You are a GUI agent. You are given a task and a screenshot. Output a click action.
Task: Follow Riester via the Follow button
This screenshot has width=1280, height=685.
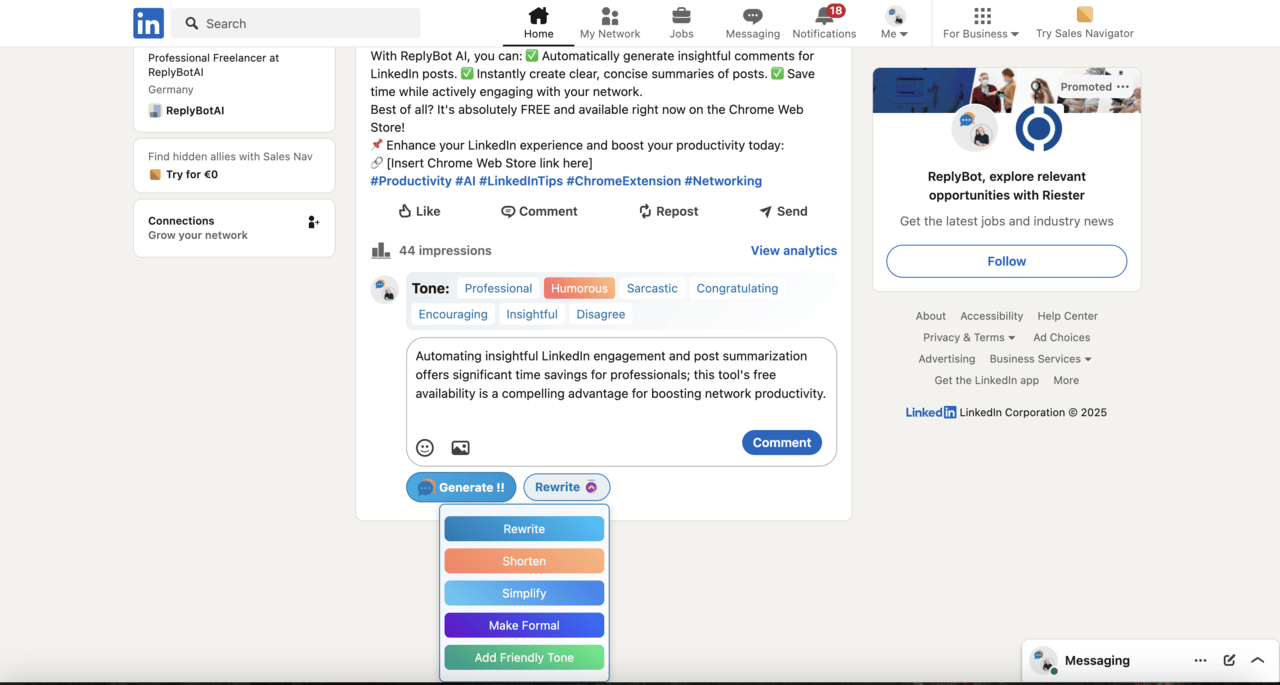[x=1006, y=261]
